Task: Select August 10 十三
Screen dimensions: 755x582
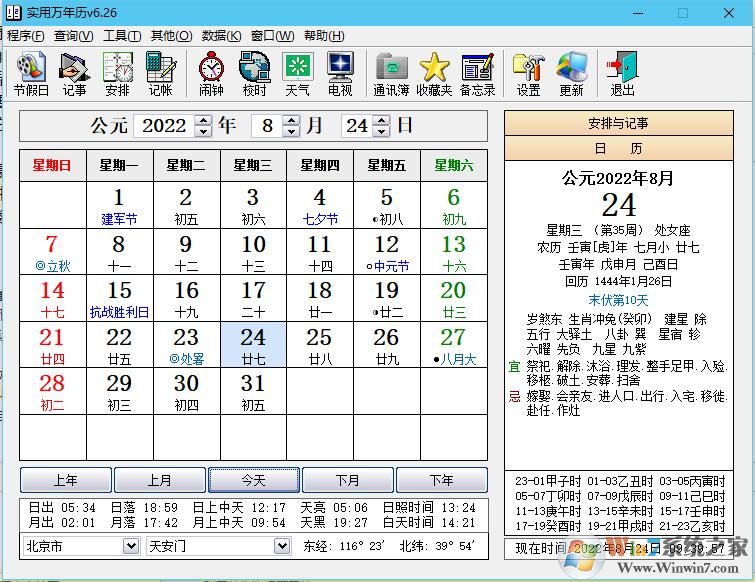Action: click(253, 252)
